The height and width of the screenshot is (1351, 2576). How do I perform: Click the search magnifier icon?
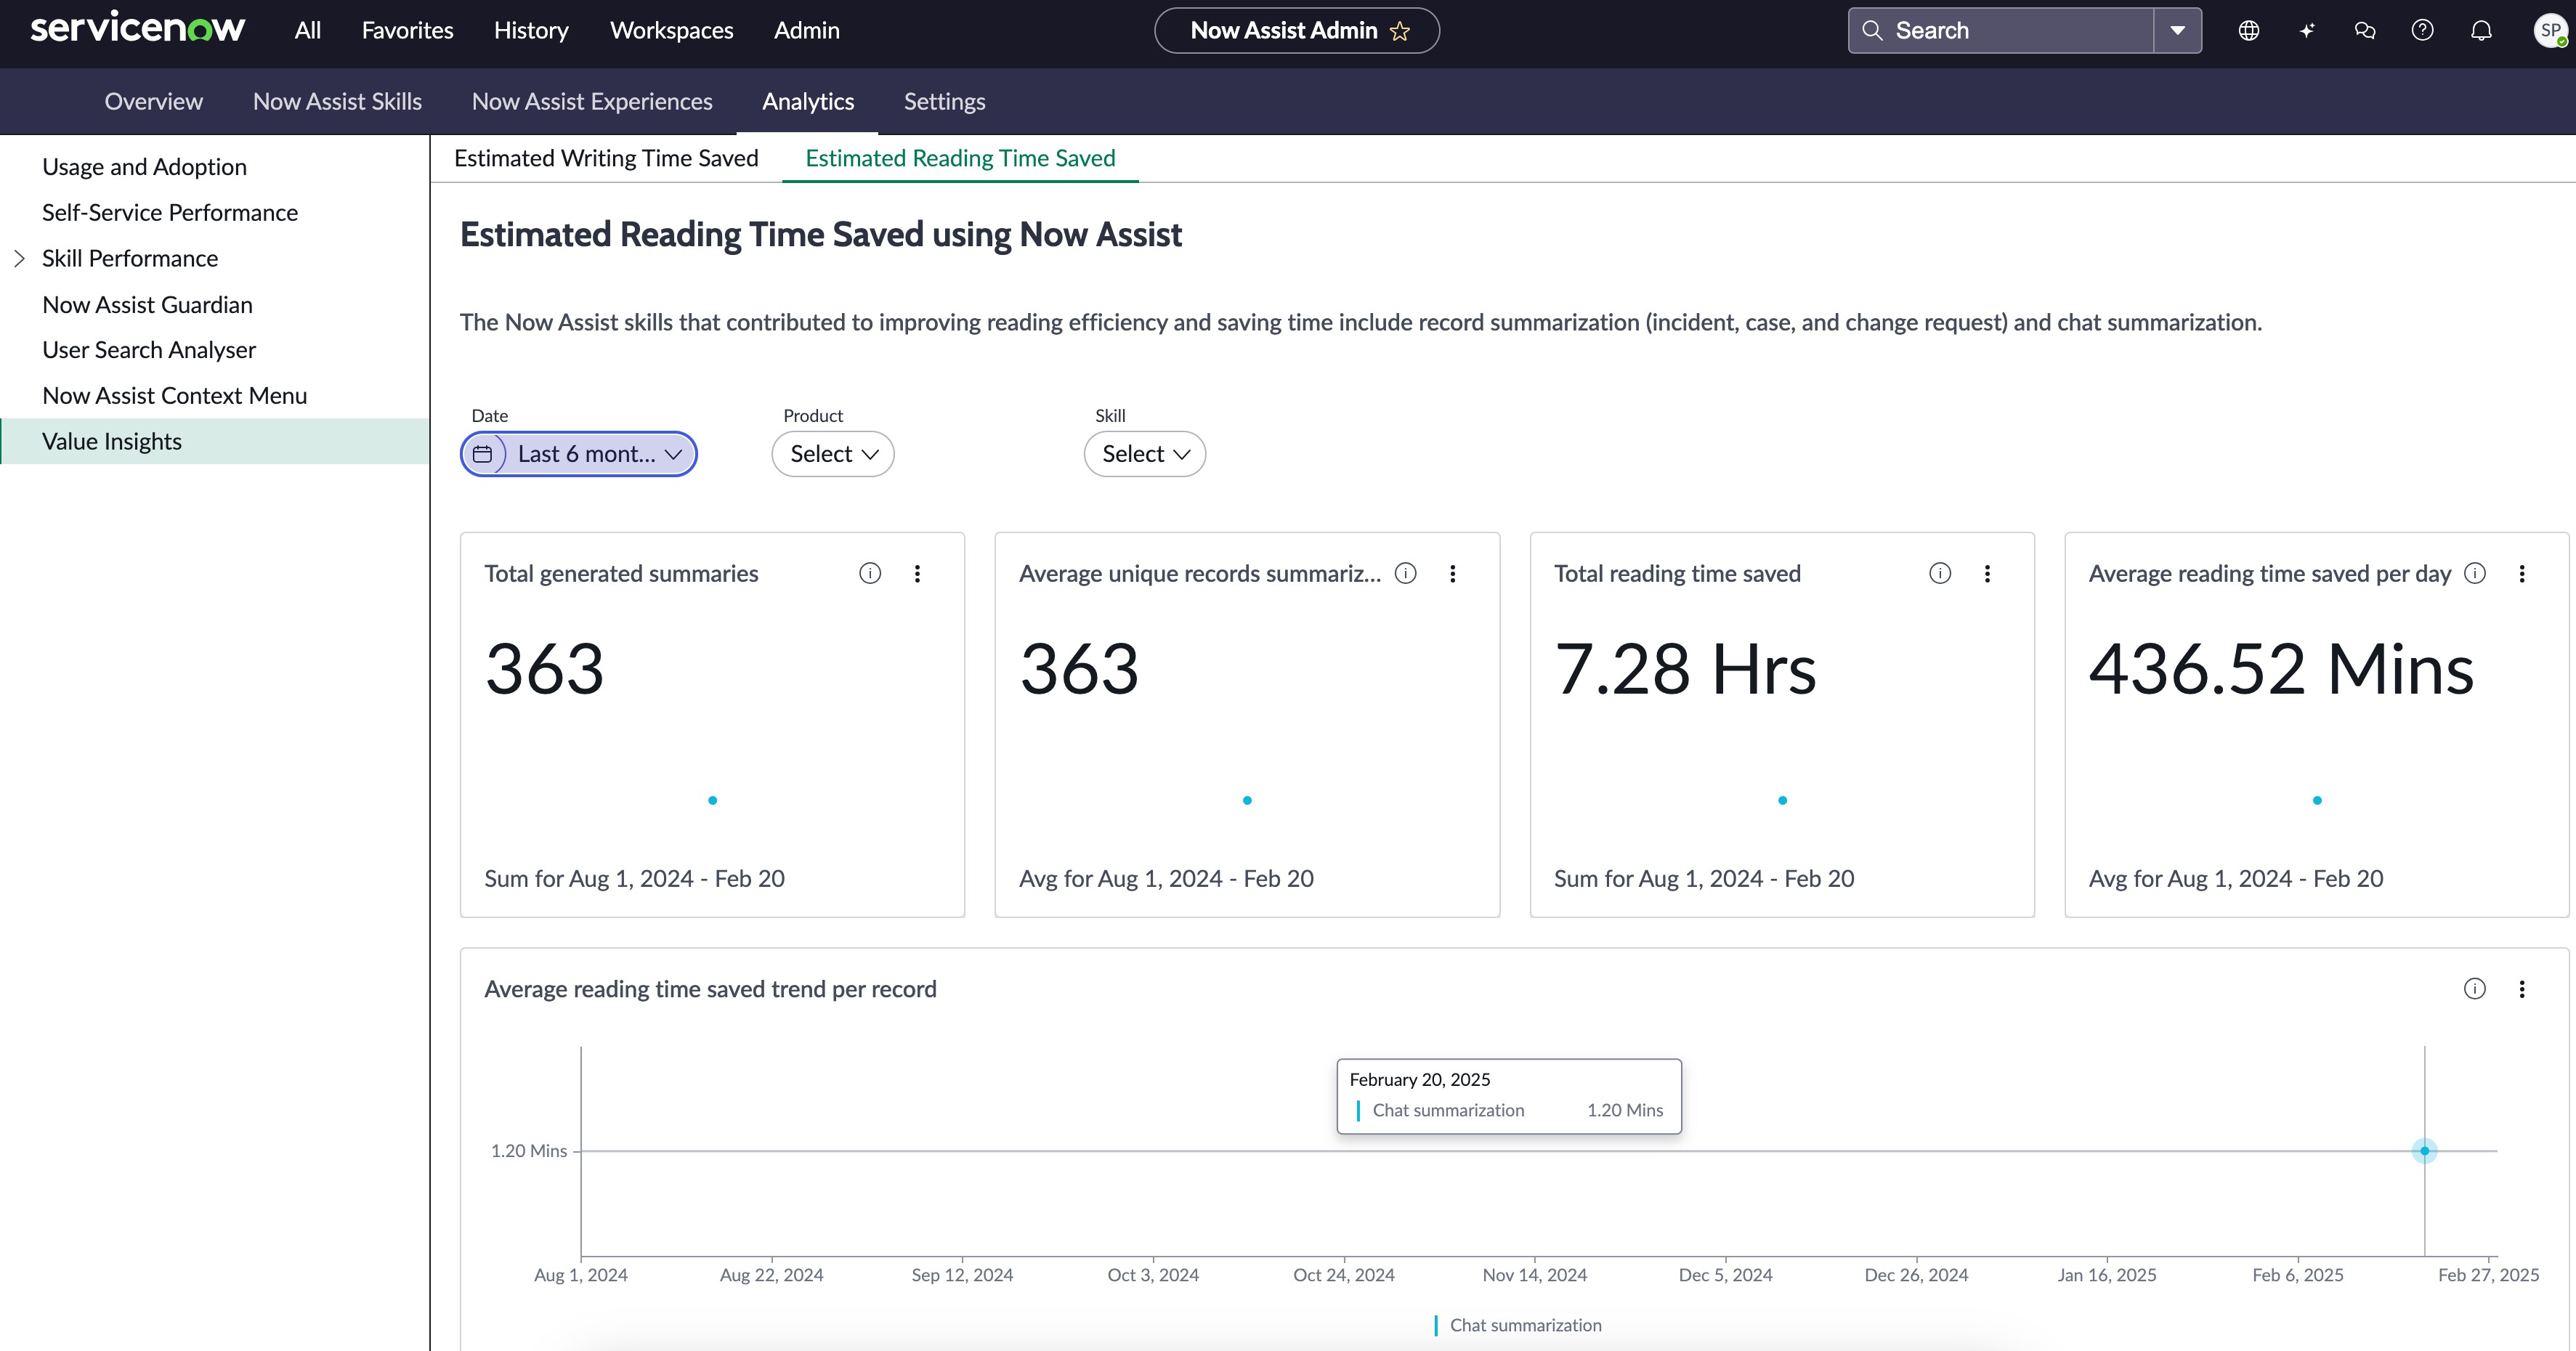pyautogui.click(x=1872, y=31)
